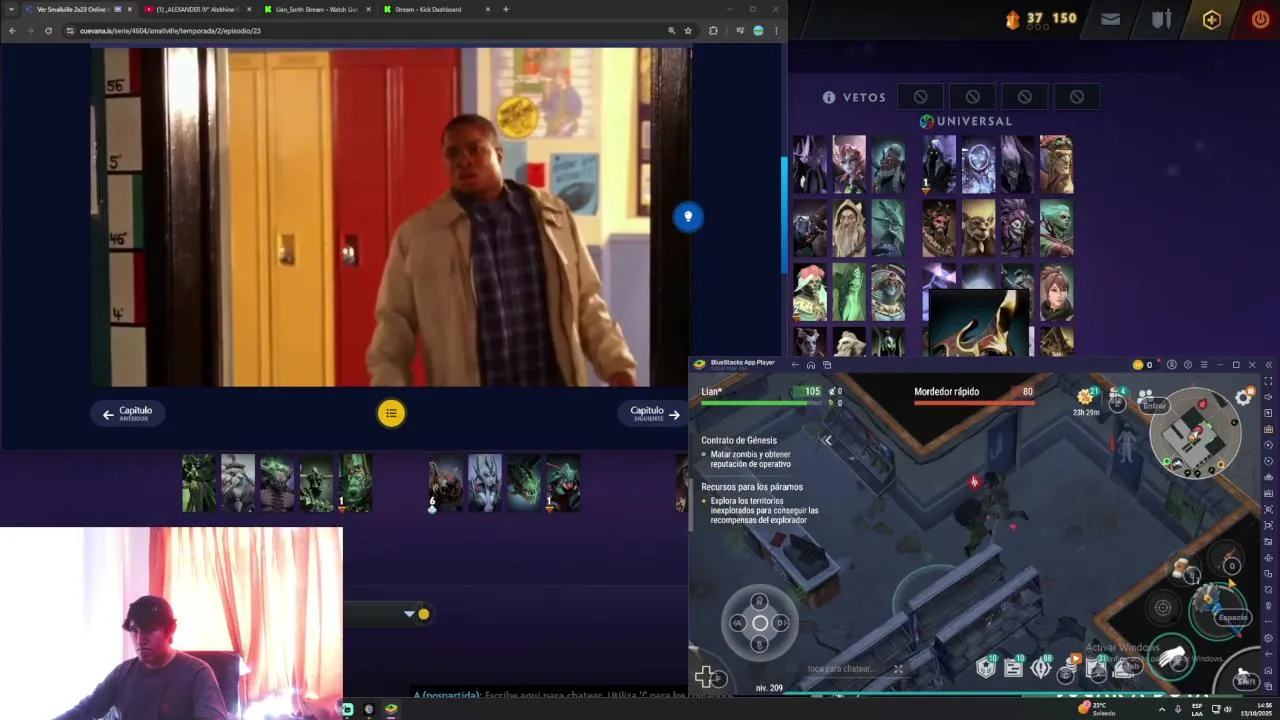Open the BlueStacks recent apps icon
Image resolution: width=1280 pixels, height=720 pixels.
[x=826, y=365]
